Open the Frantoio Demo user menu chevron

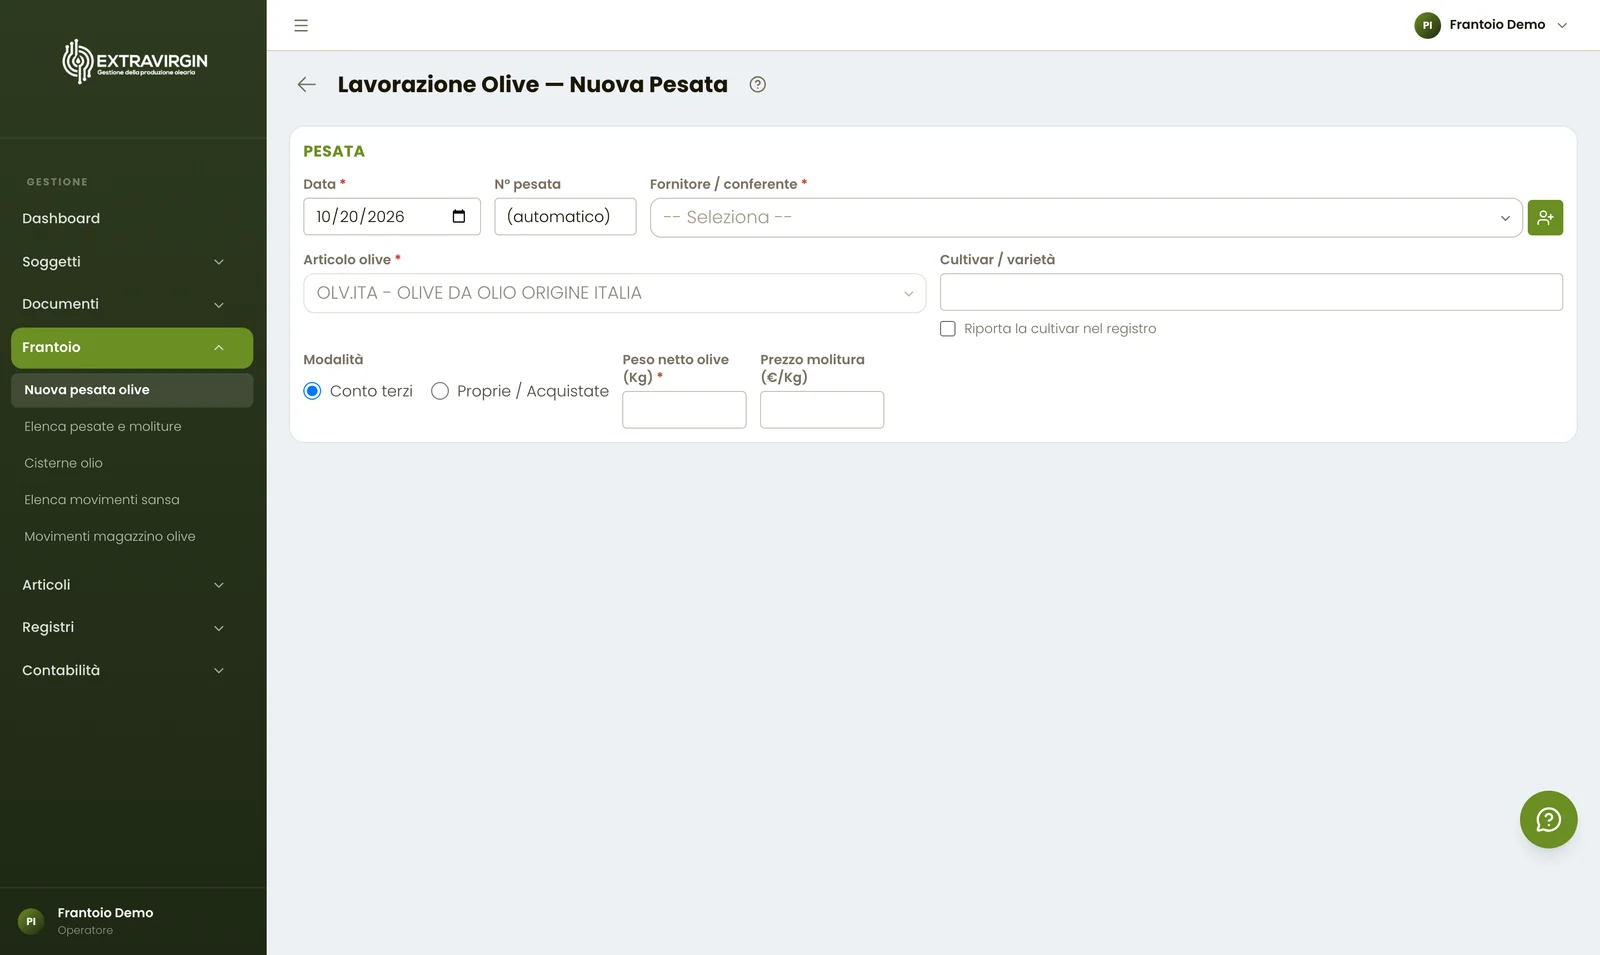[x=1562, y=25]
